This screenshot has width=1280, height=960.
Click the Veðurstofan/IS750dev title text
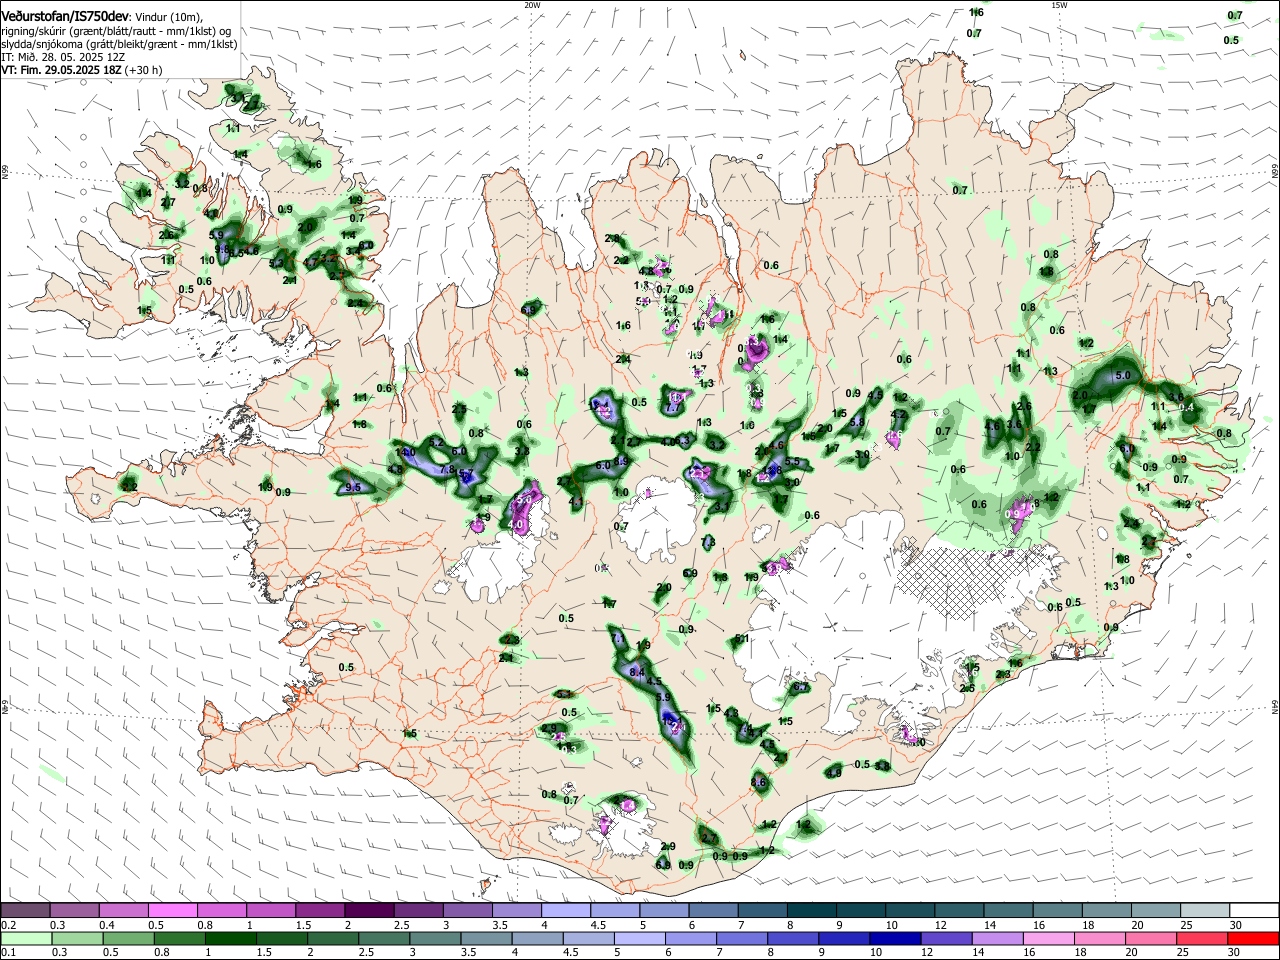pyautogui.click(x=65, y=16)
